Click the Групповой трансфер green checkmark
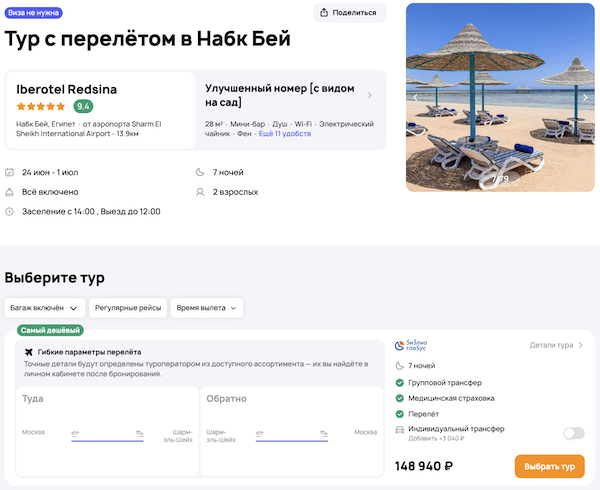The width and height of the screenshot is (600, 490). pos(400,382)
